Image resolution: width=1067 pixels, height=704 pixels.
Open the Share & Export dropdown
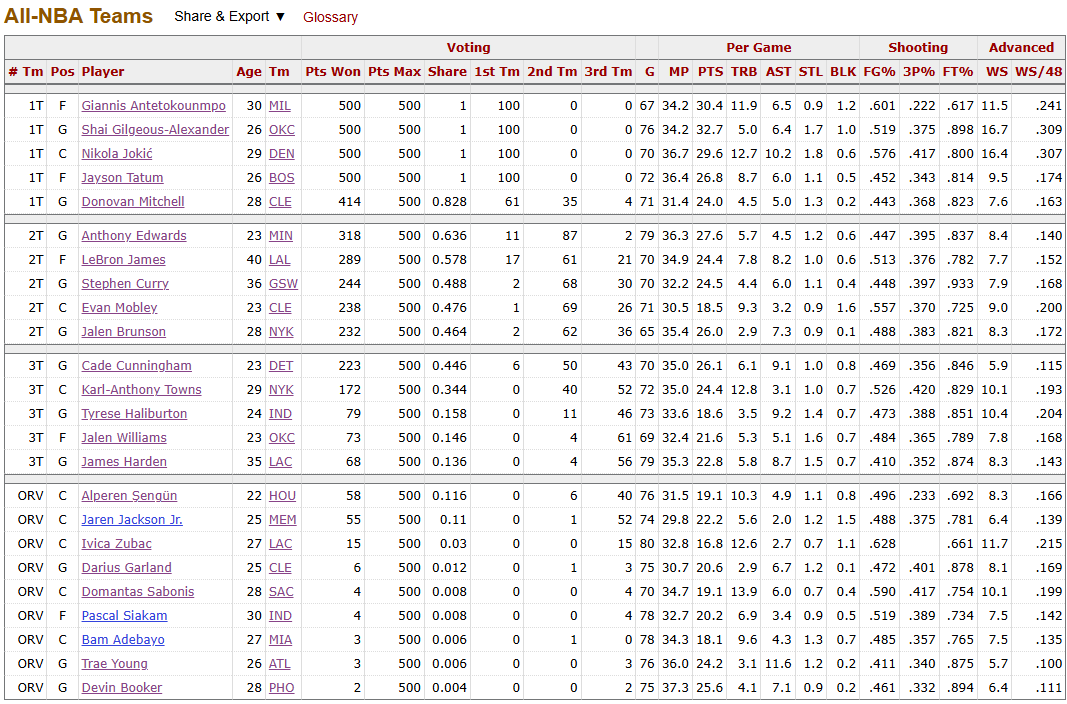229,16
